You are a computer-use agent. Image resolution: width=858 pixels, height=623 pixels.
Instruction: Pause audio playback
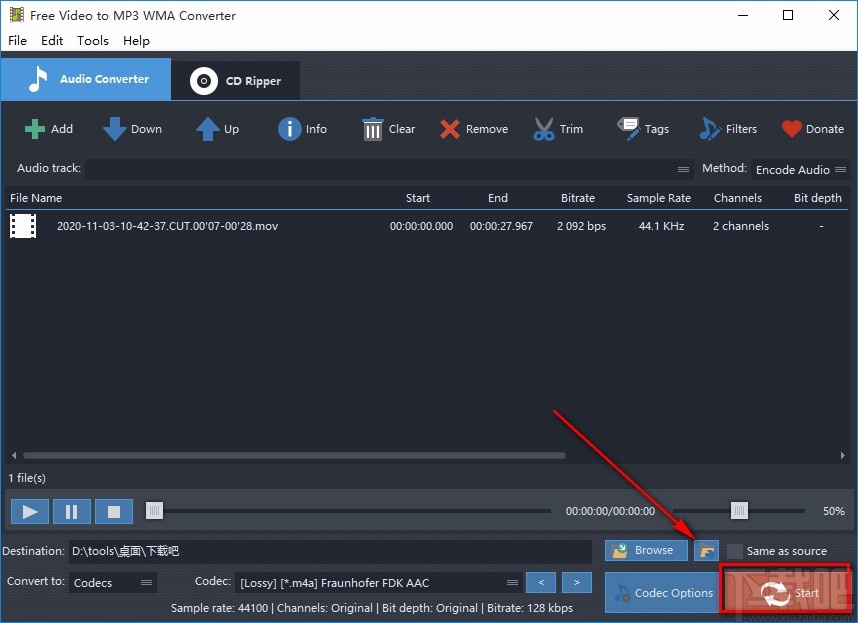coord(72,511)
